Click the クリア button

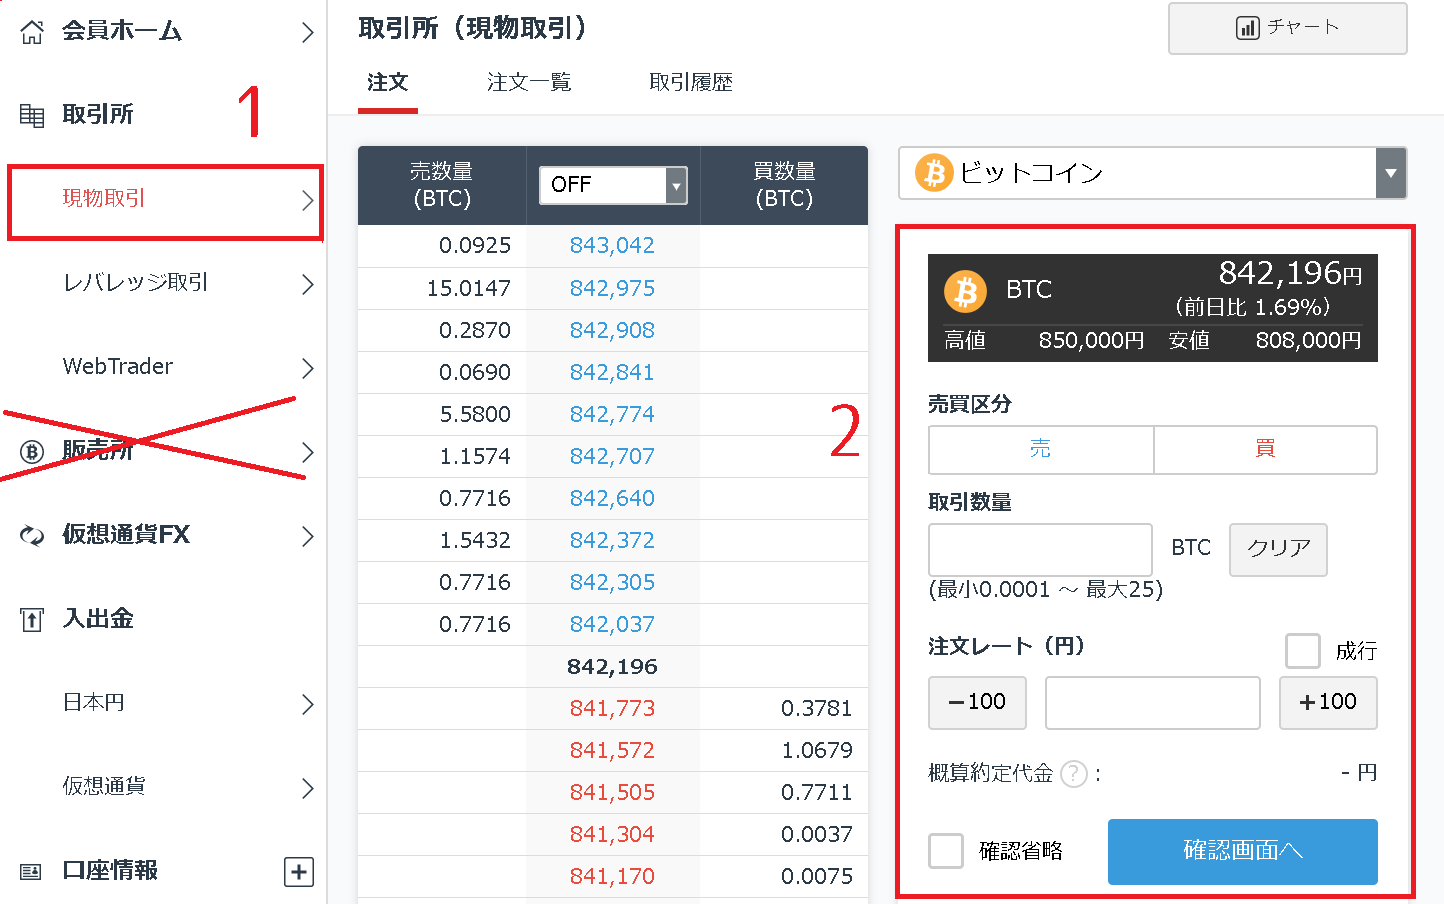1278,549
